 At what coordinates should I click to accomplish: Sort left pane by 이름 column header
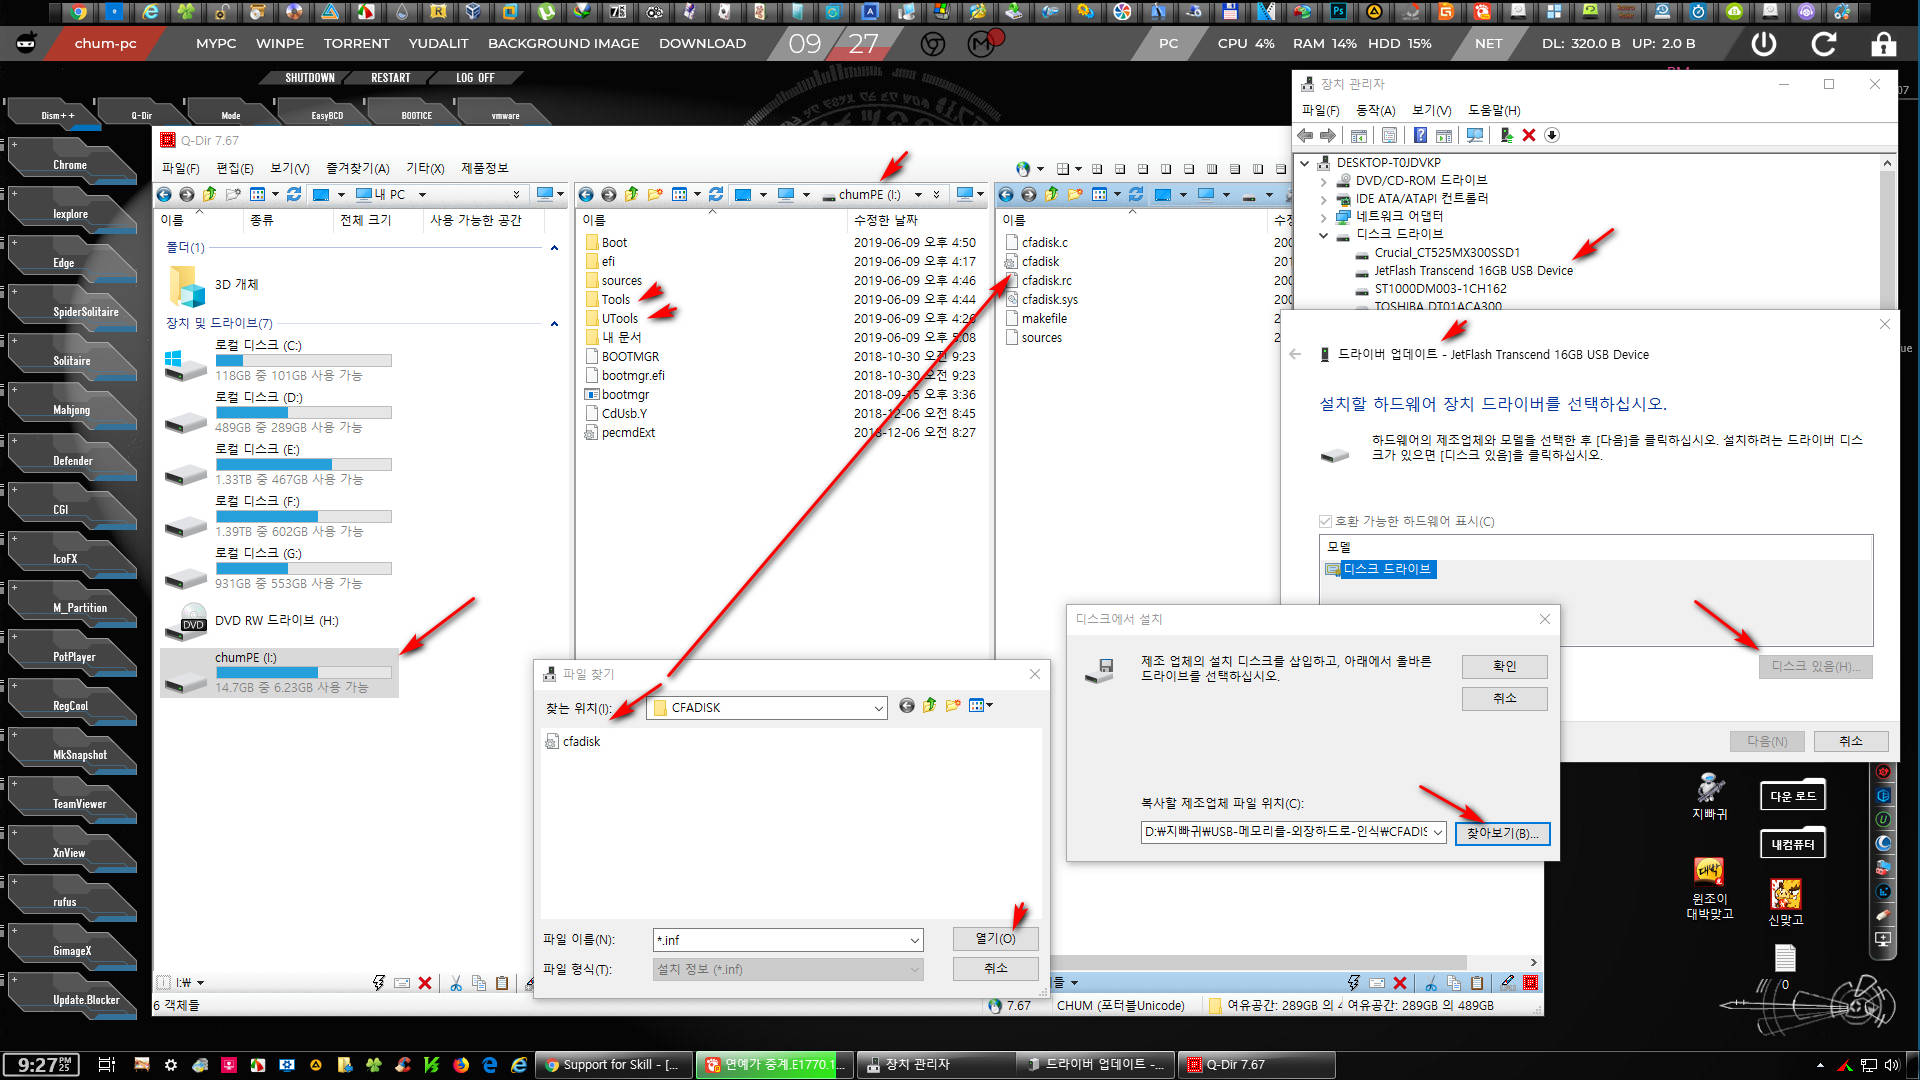point(198,220)
